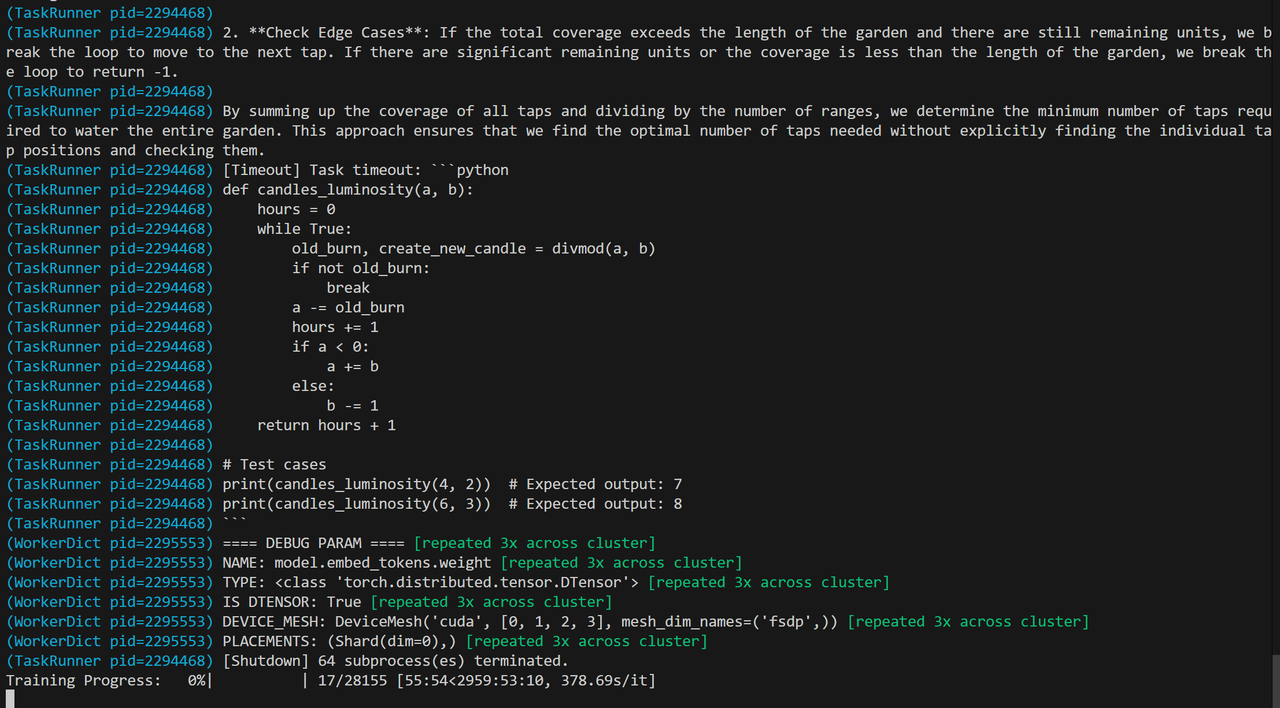Click the "# Test cases" comment
The width and height of the screenshot is (1280, 708).
pos(274,465)
